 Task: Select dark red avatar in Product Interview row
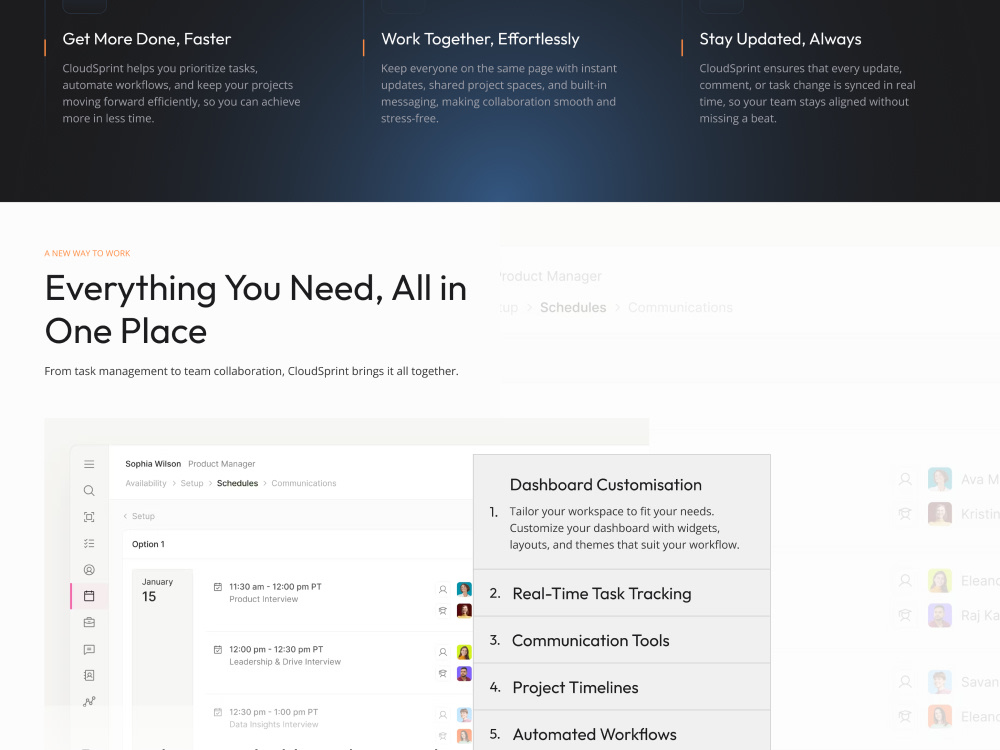pos(464,611)
